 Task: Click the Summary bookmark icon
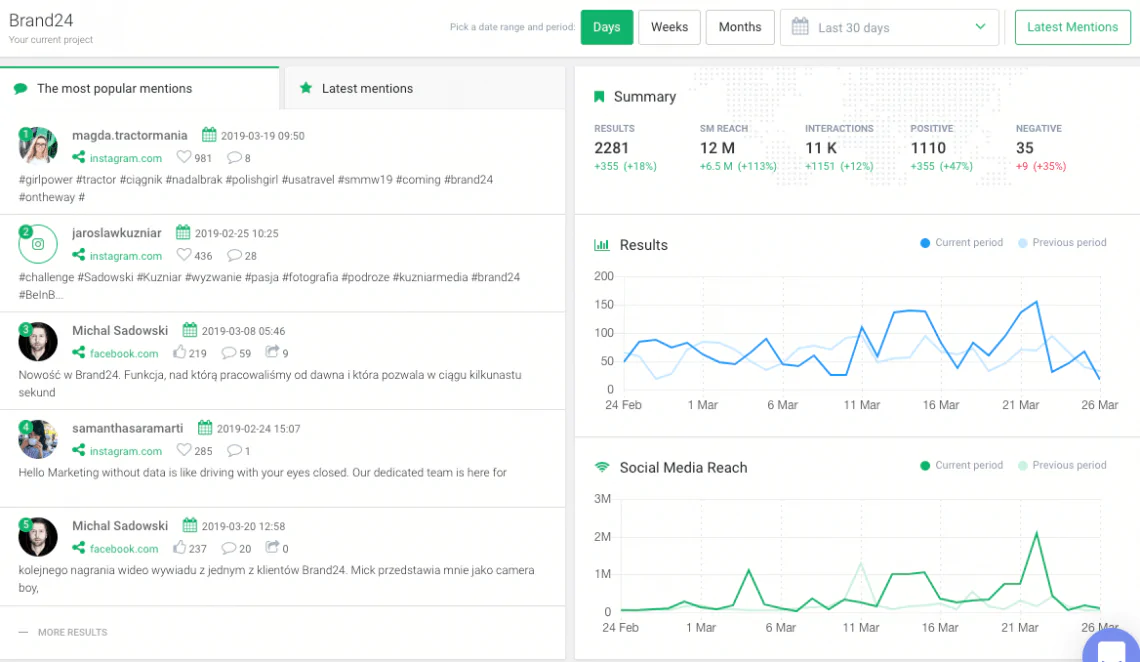click(x=599, y=97)
